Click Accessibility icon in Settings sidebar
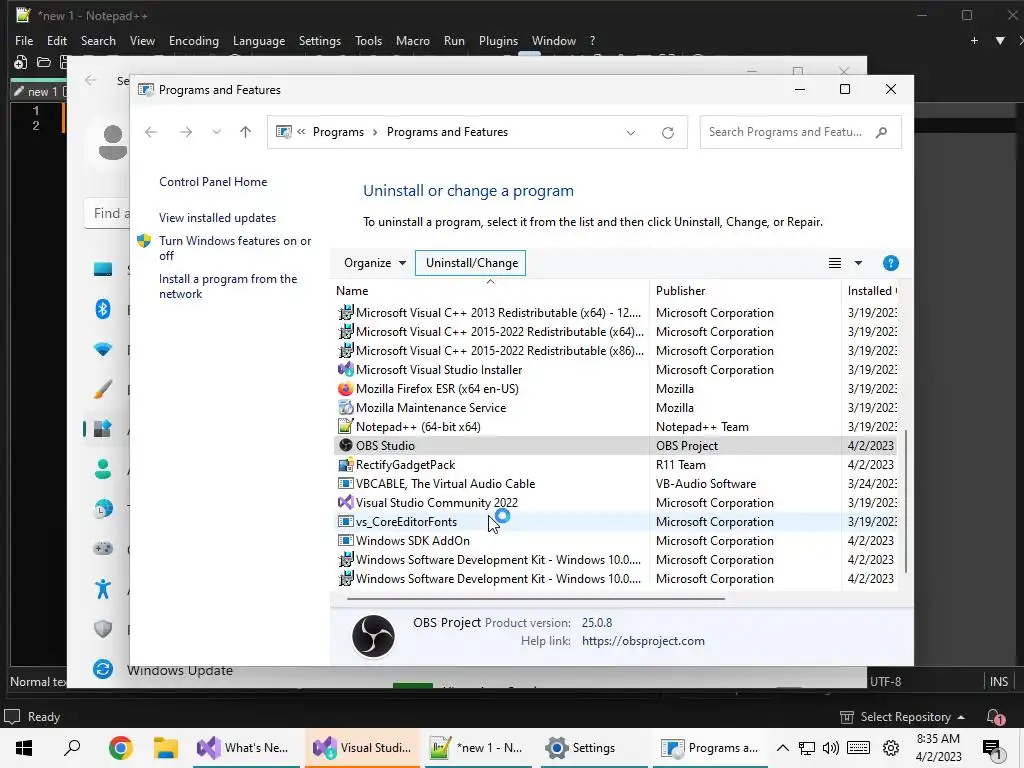This screenshot has height=768, width=1024. pyautogui.click(x=103, y=588)
